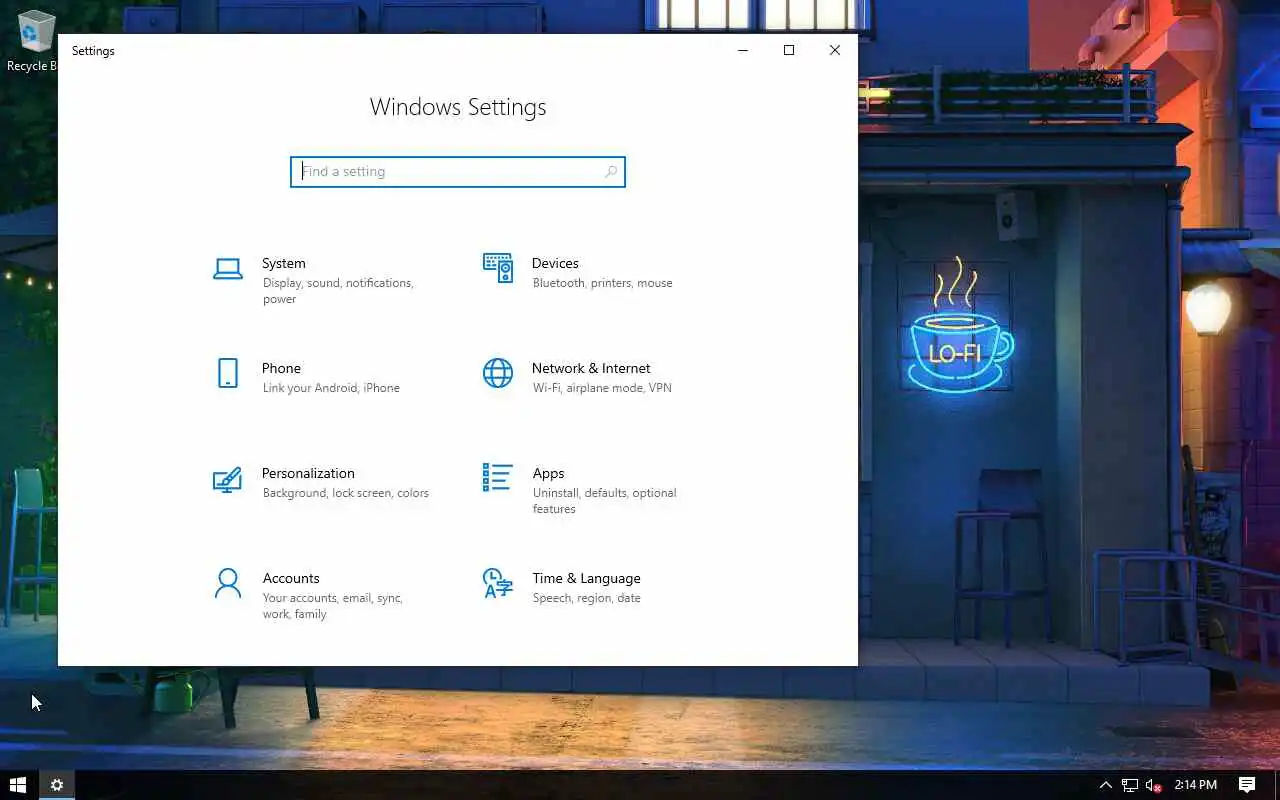Open the Time & Language icon
The image size is (1280, 800).
click(498, 583)
